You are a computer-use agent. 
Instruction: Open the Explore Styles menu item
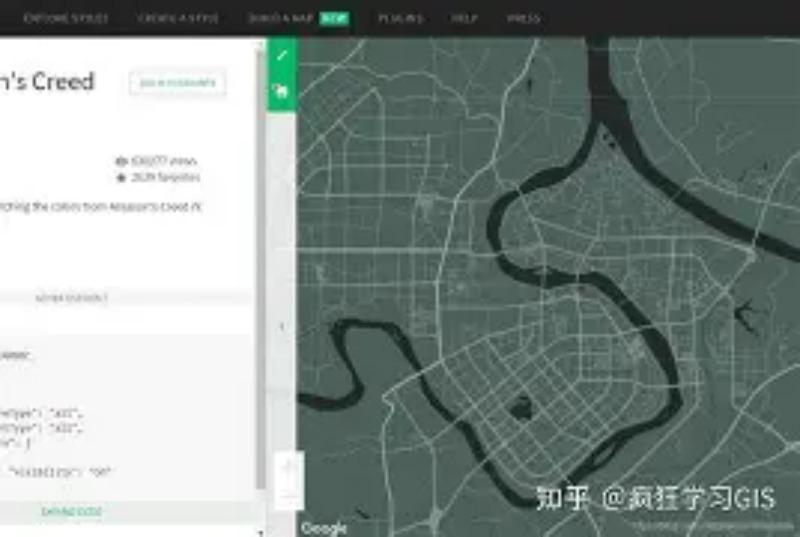[x=66, y=18]
